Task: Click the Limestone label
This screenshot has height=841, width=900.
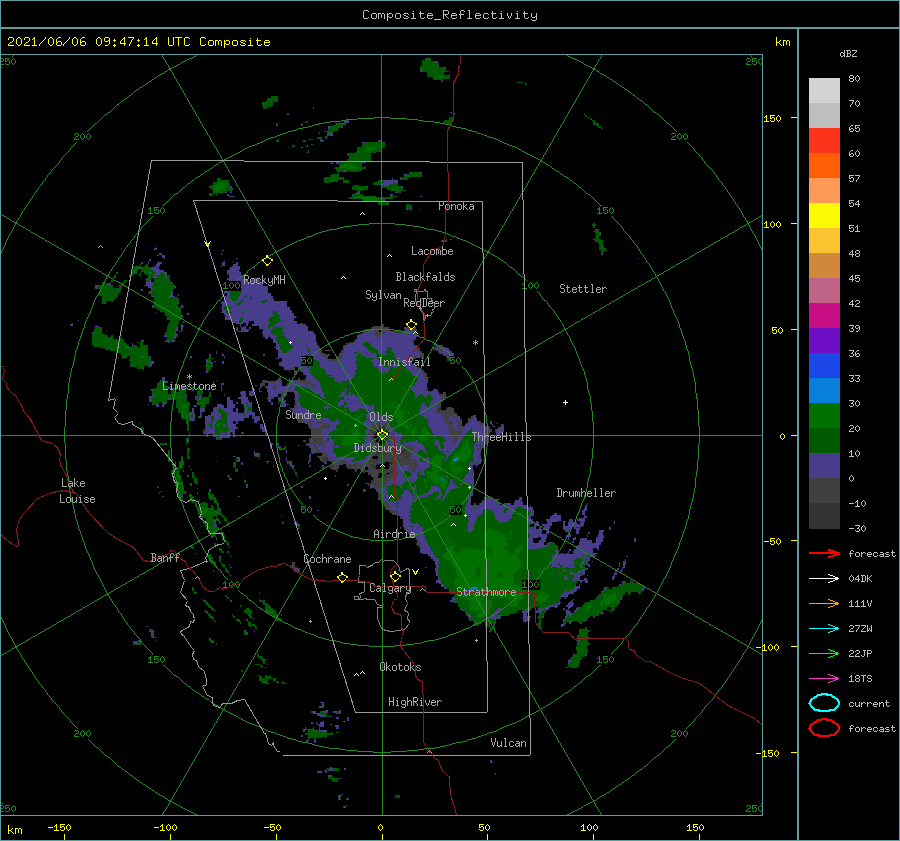Action: (x=189, y=386)
